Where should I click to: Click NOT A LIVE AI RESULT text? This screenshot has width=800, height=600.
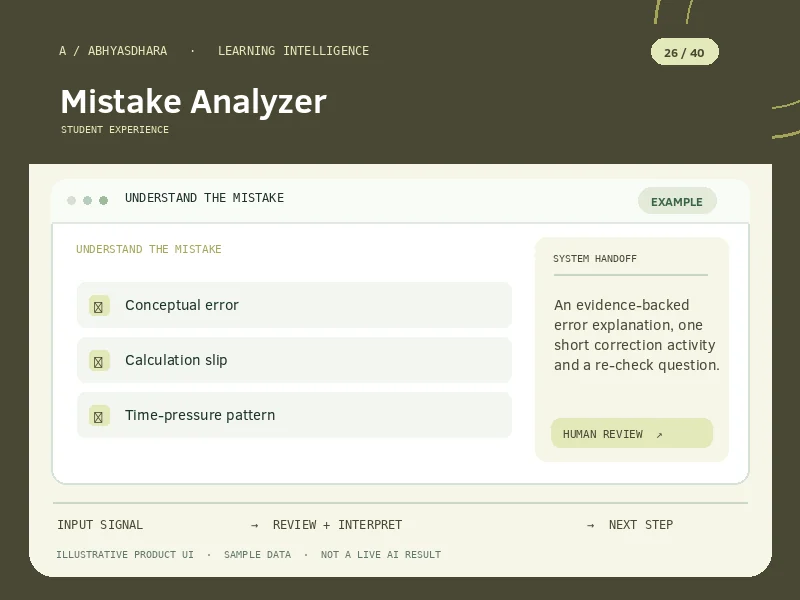pyautogui.click(x=381, y=555)
